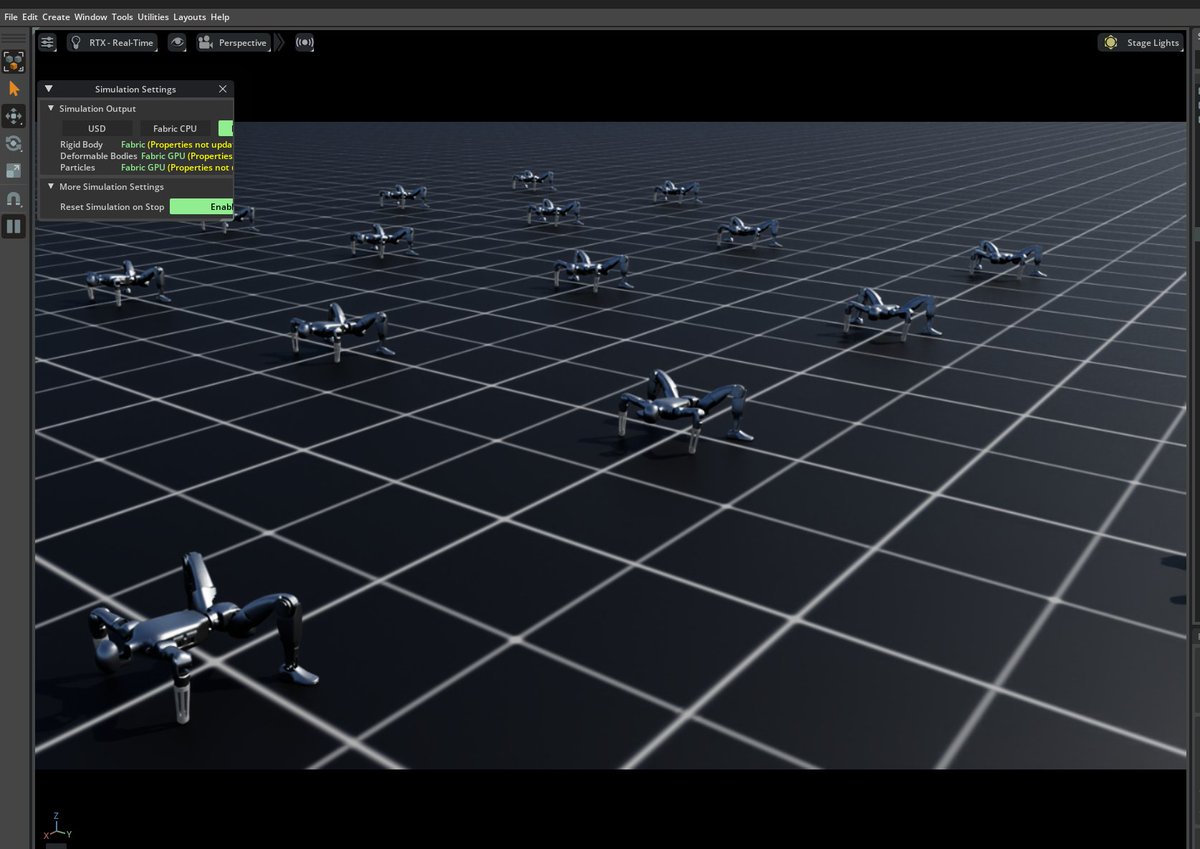This screenshot has width=1200, height=849.
Task: Collapse the More Simulation Settings section
Action: tap(51, 186)
